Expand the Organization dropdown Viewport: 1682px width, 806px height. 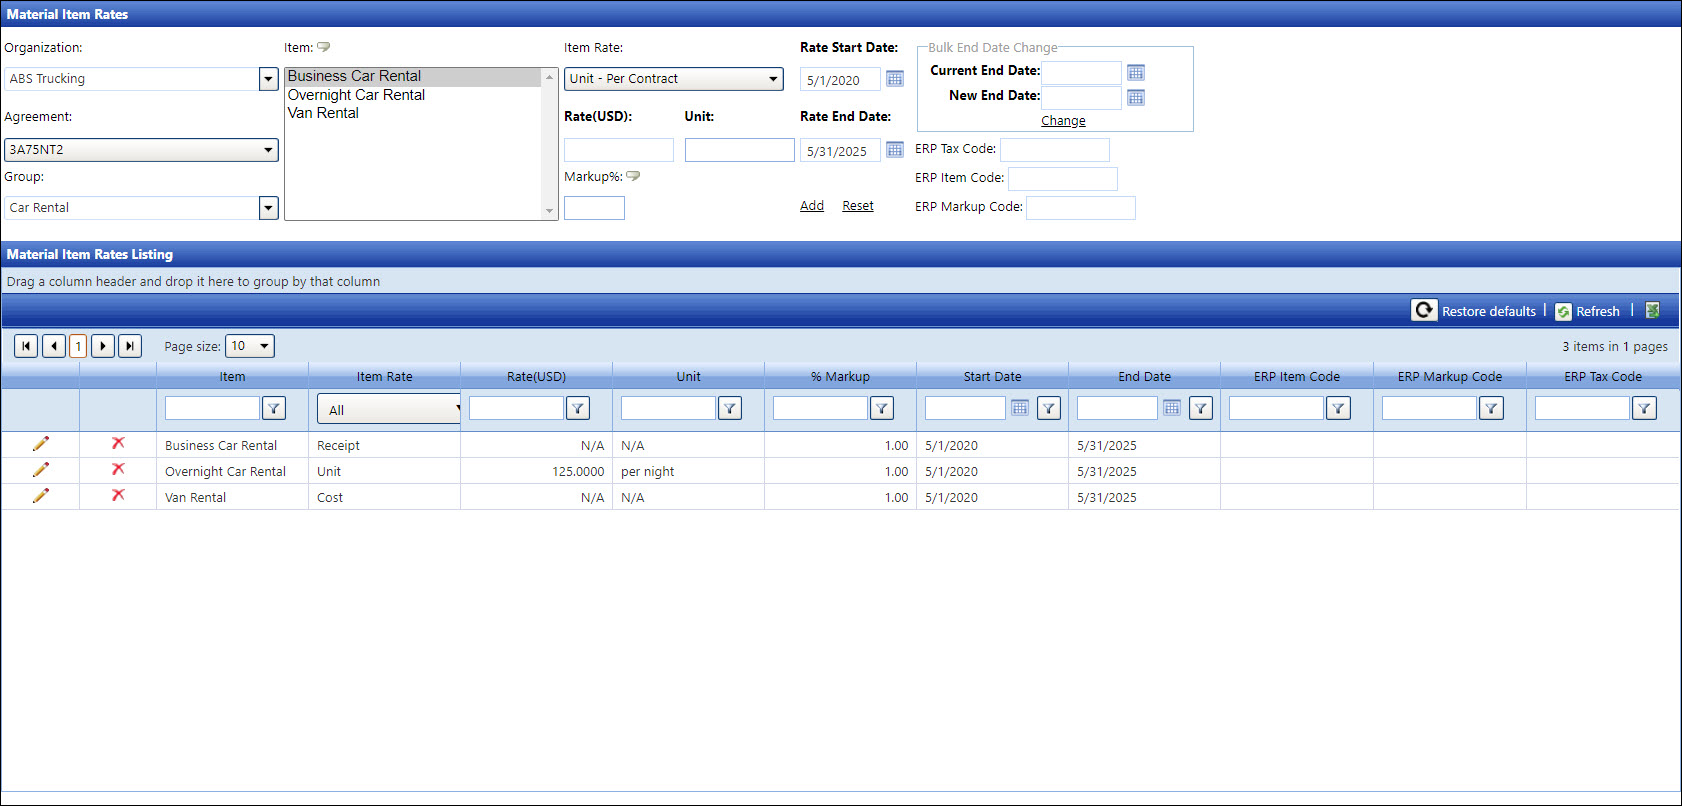click(268, 79)
